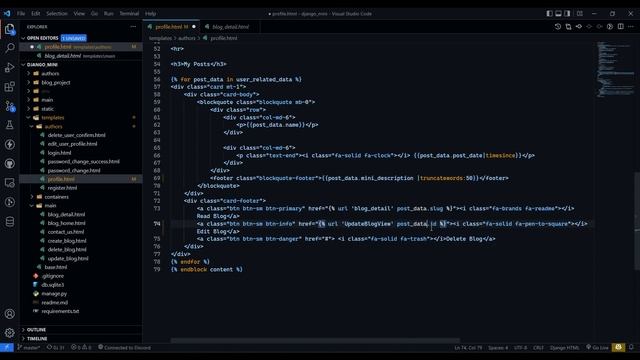Expand the containers folder
This screenshot has height=360, width=640.
coord(56,197)
